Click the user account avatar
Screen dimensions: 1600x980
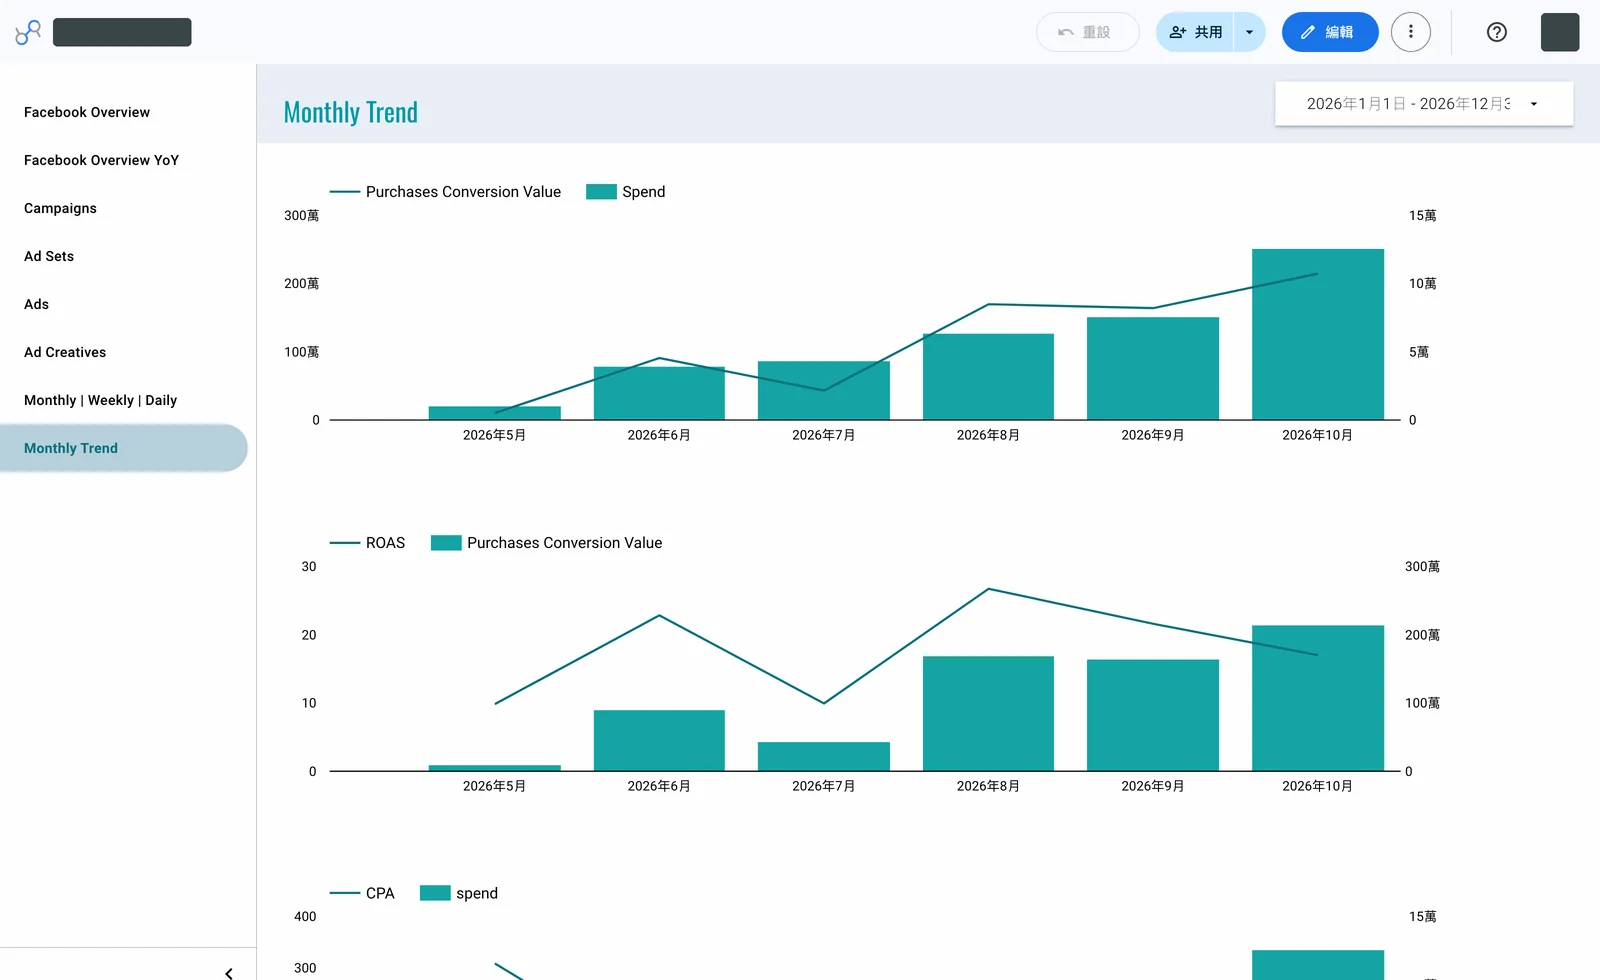point(1560,32)
